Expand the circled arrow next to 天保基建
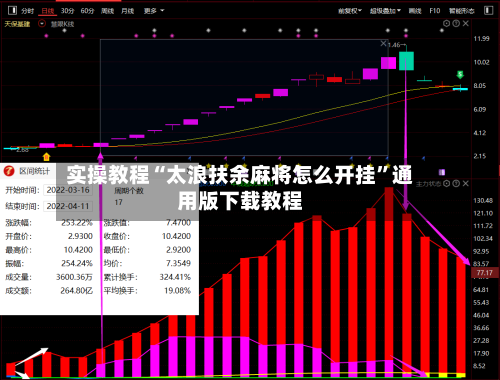This screenshot has height=380, width=500. tap(42, 24)
